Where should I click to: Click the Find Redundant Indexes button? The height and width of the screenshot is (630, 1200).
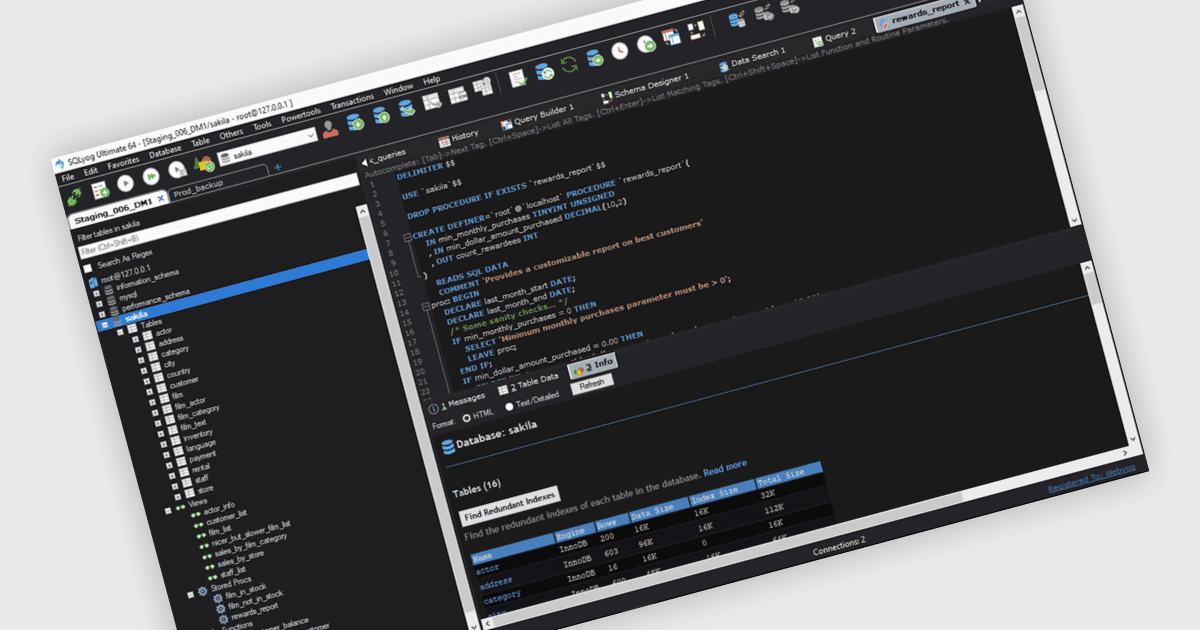[x=510, y=508]
